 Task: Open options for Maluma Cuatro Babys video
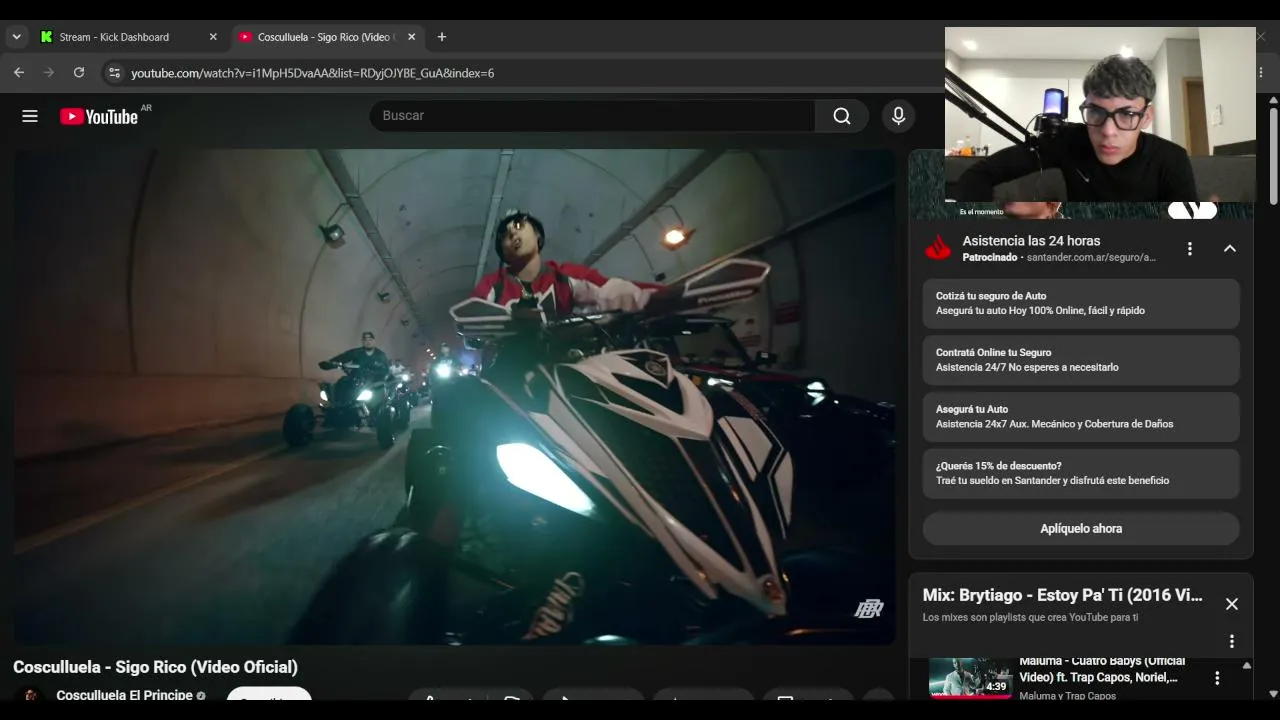pos(1217,678)
